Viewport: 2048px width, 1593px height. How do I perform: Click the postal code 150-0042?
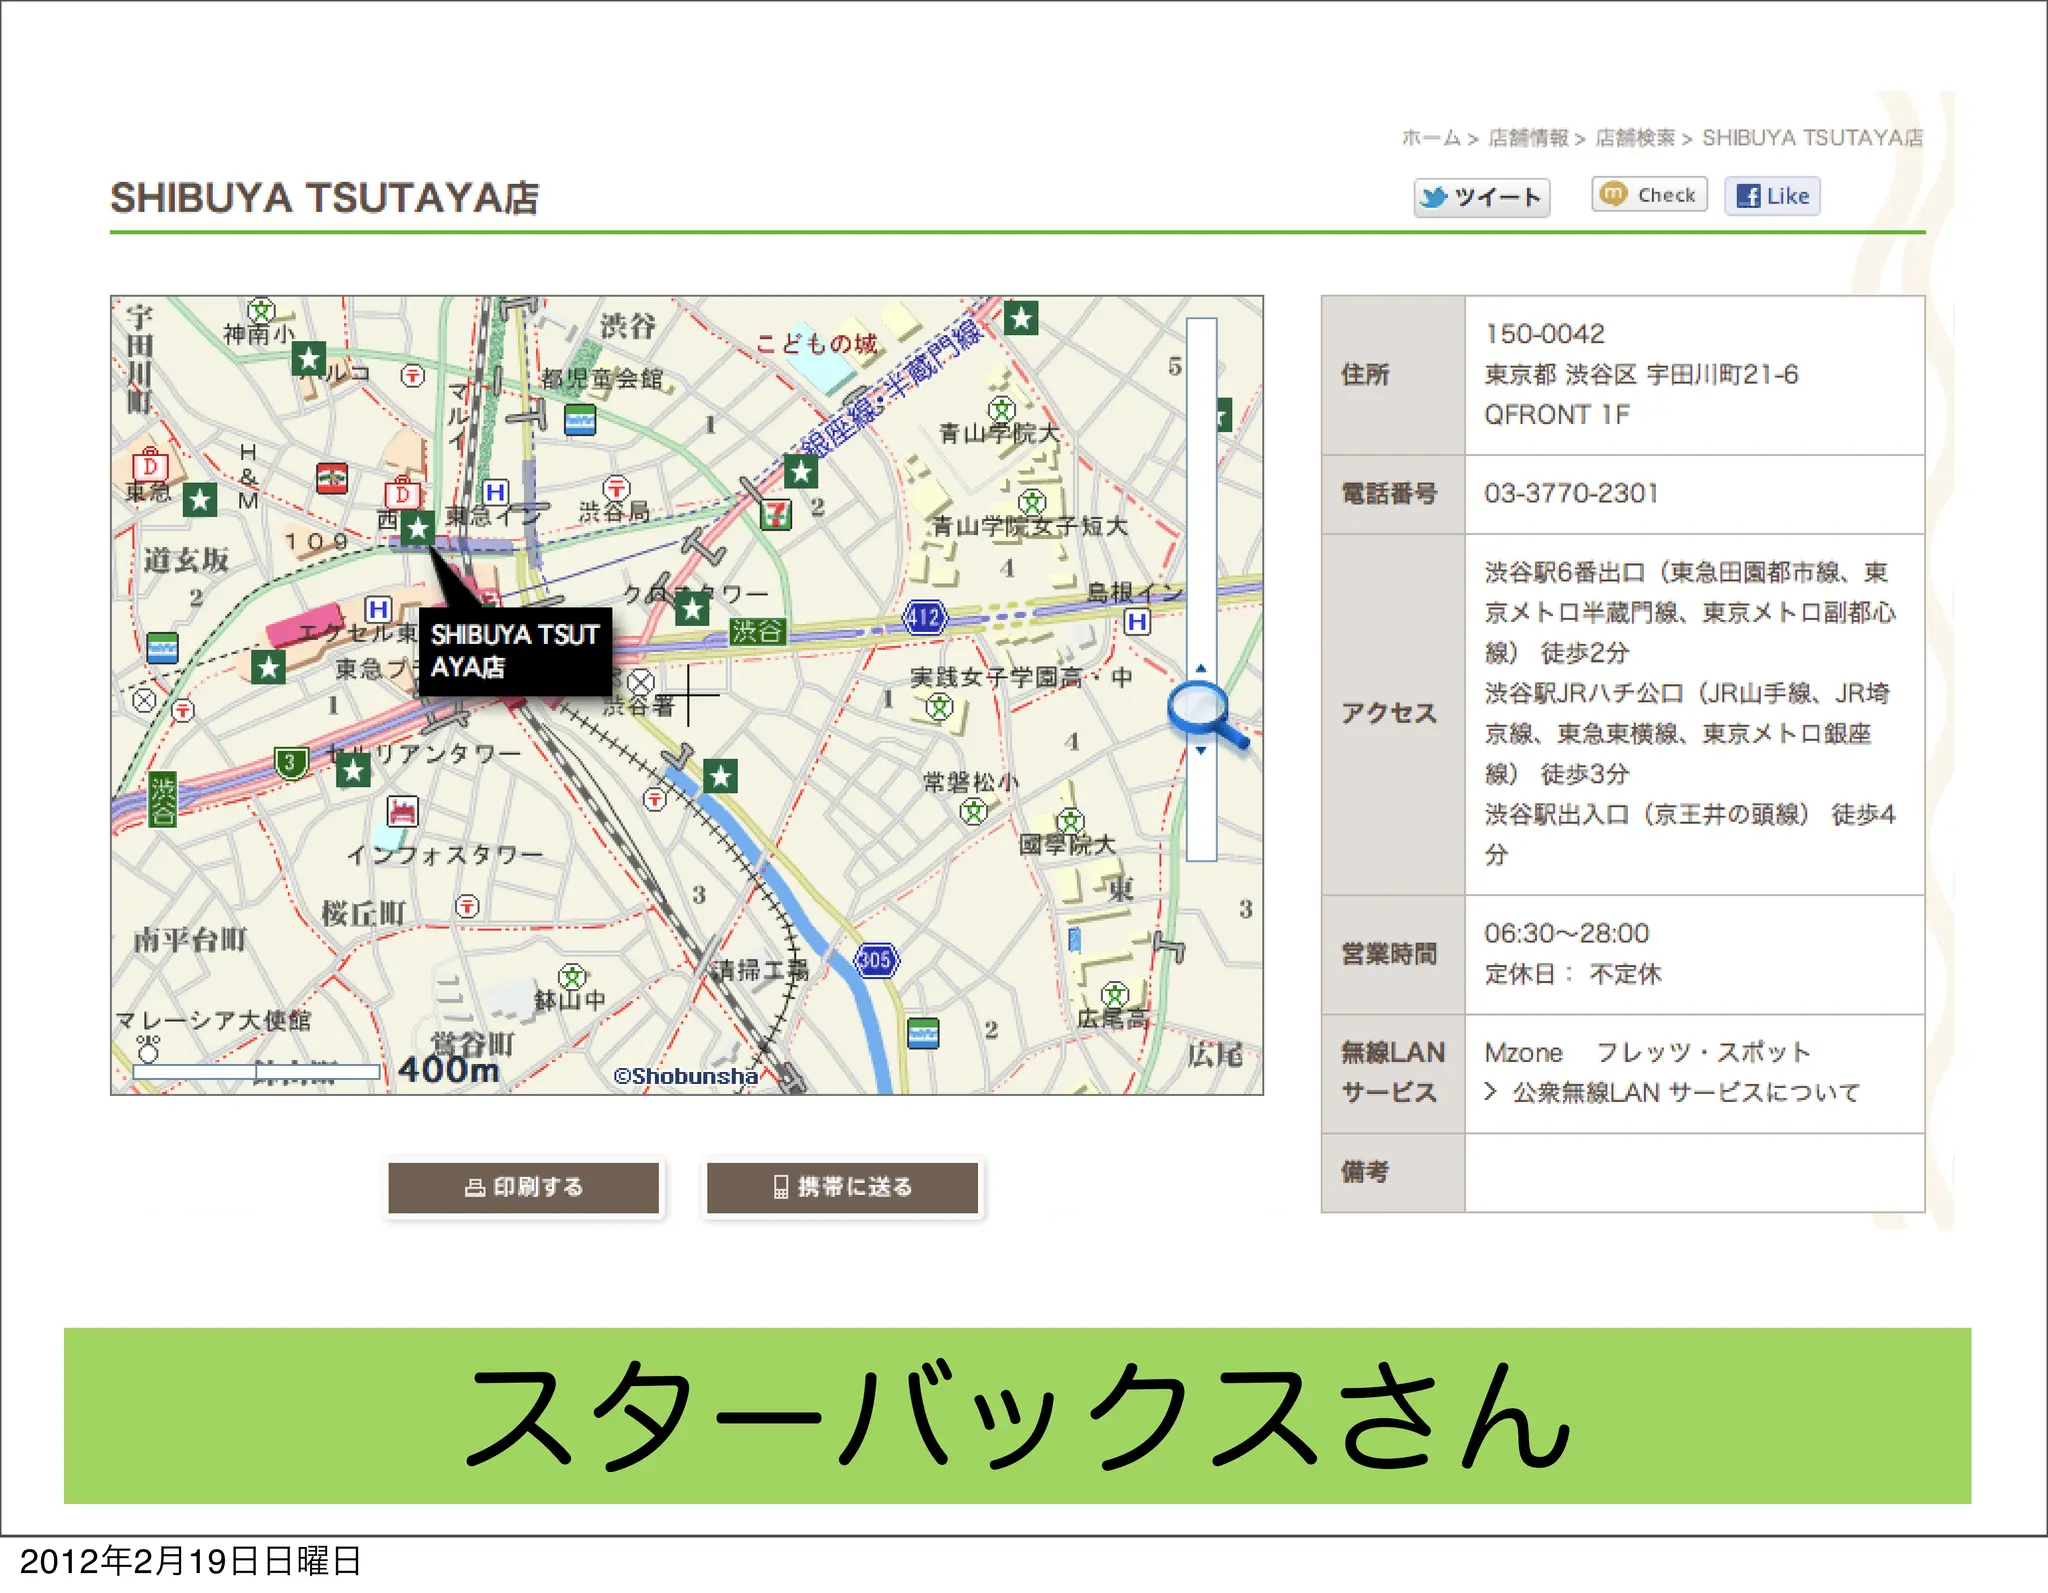(1544, 333)
